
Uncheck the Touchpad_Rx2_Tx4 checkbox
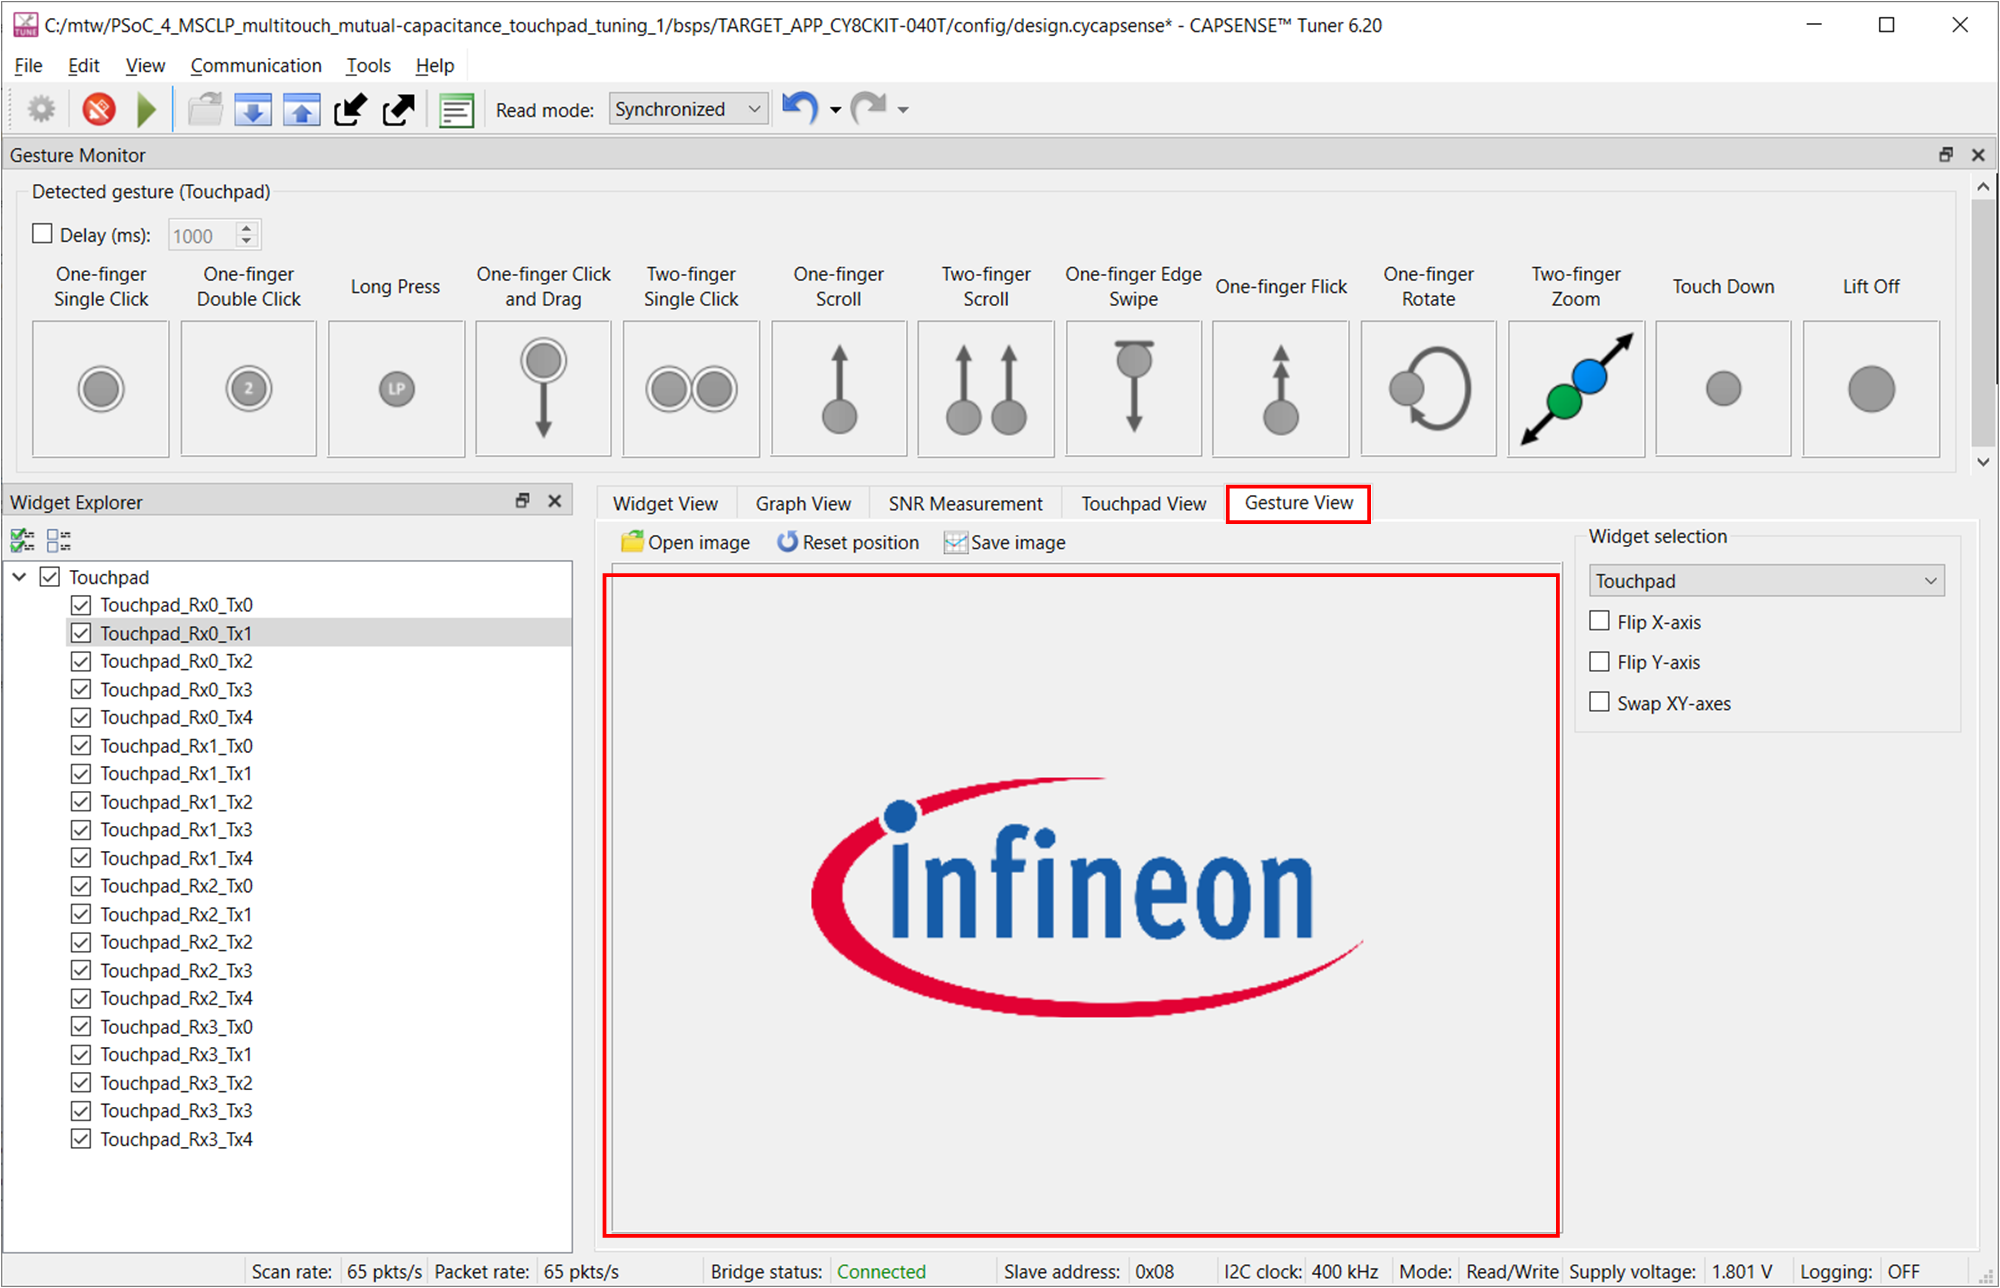point(81,998)
